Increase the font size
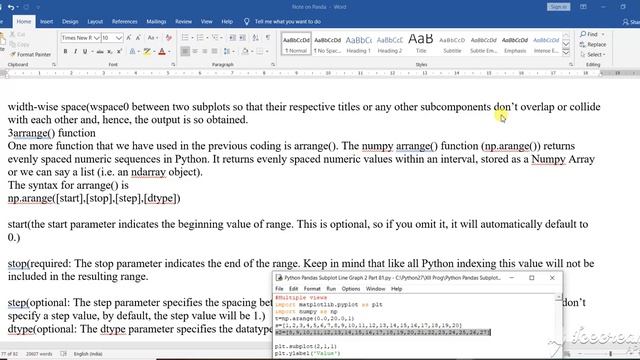 [x=129, y=38]
